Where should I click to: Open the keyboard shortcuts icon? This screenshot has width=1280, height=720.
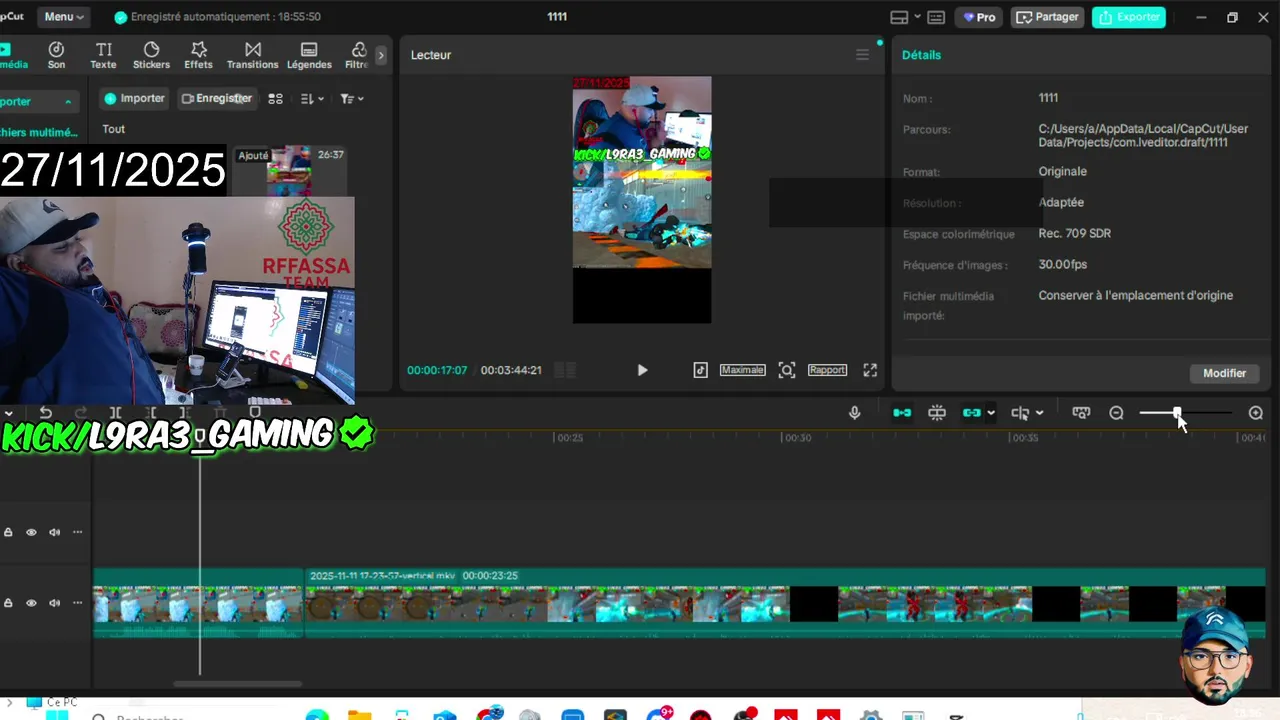936,17
